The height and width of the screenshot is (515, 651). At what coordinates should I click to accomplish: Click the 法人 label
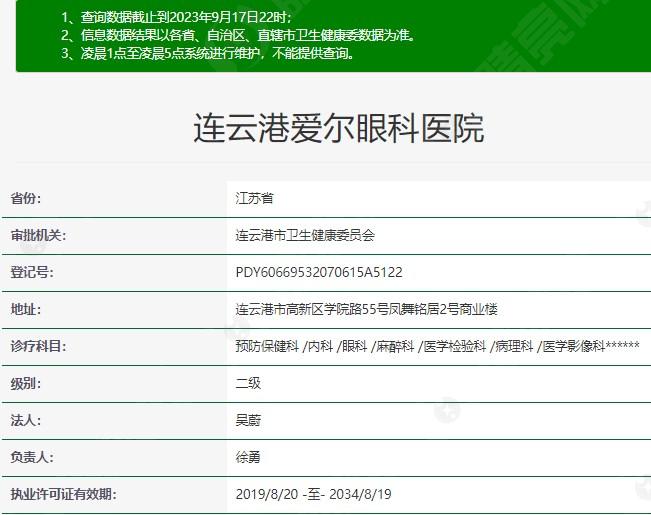pos(26,420)
